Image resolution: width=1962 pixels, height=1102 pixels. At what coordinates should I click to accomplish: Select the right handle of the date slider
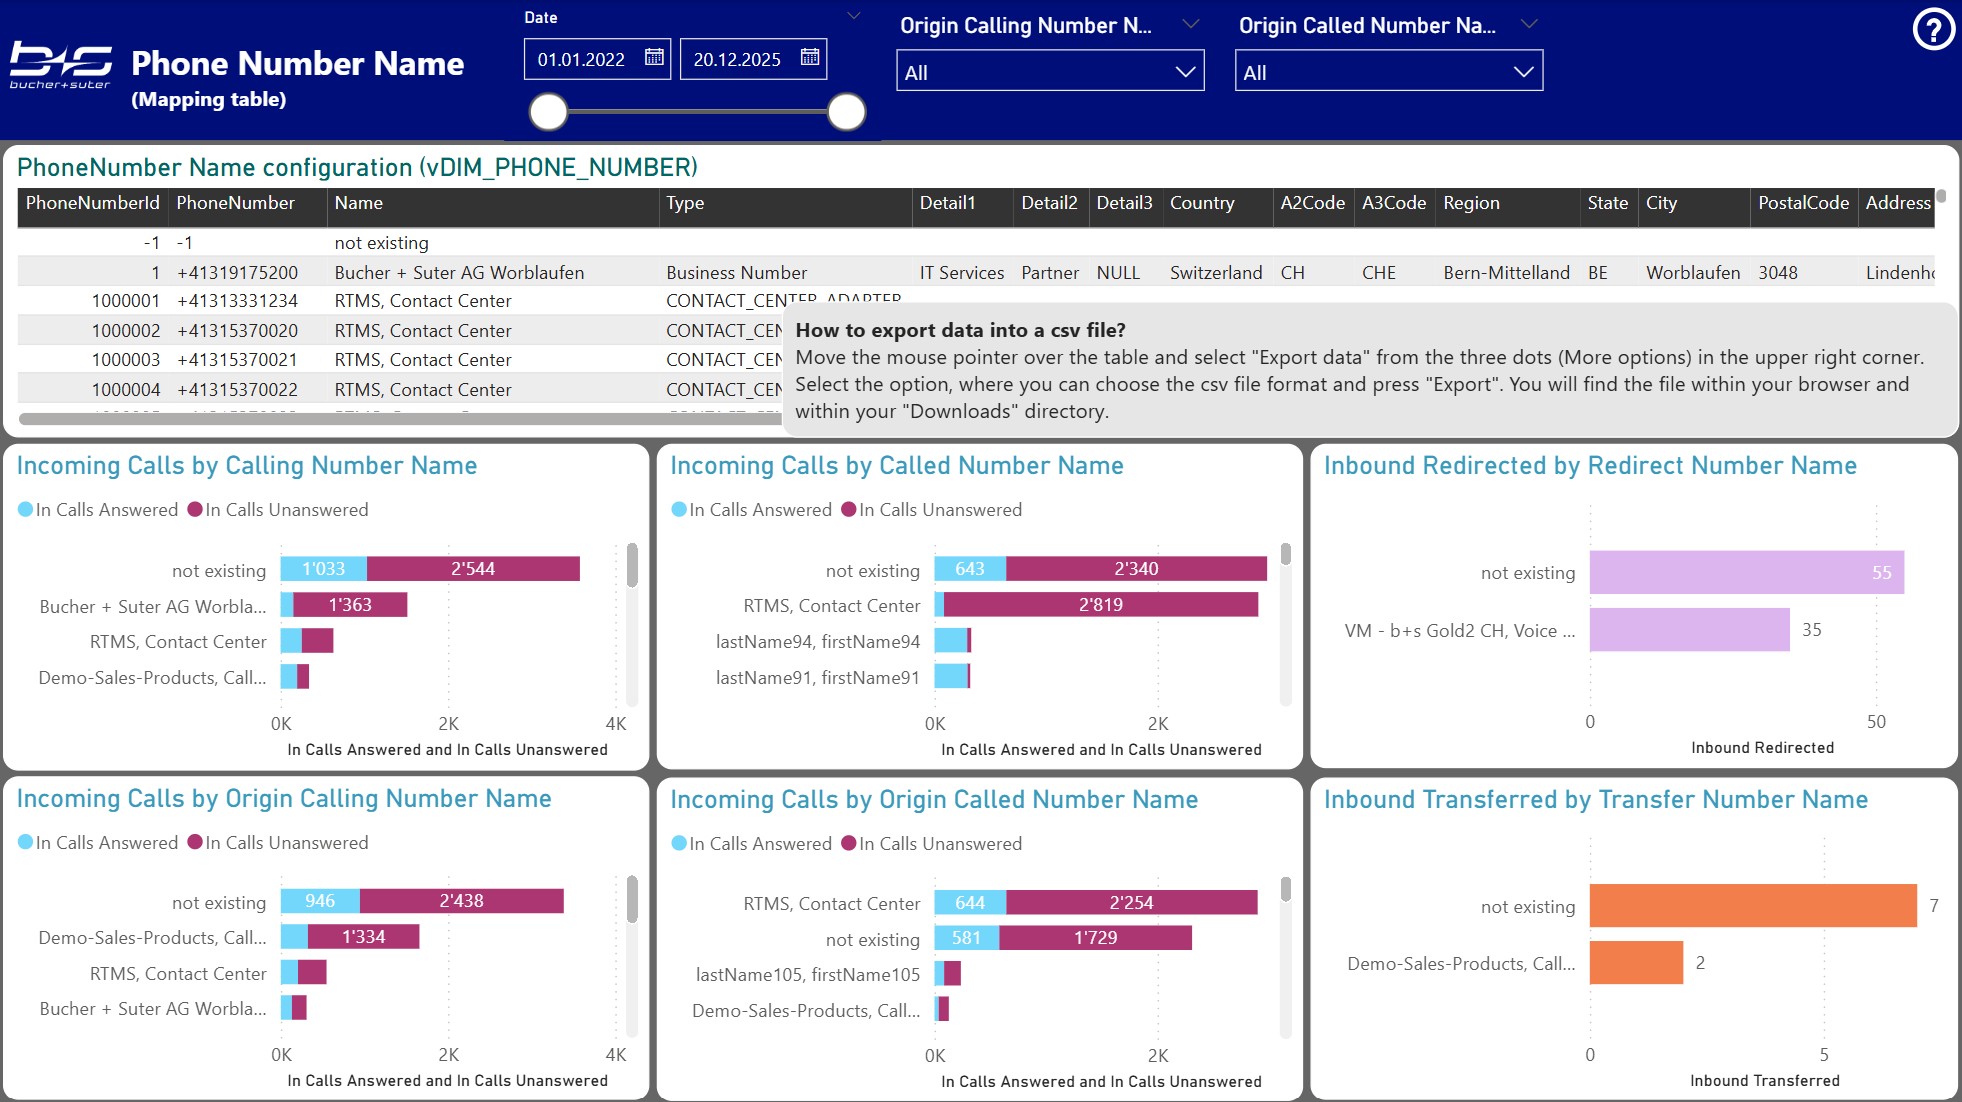point(846,112)
